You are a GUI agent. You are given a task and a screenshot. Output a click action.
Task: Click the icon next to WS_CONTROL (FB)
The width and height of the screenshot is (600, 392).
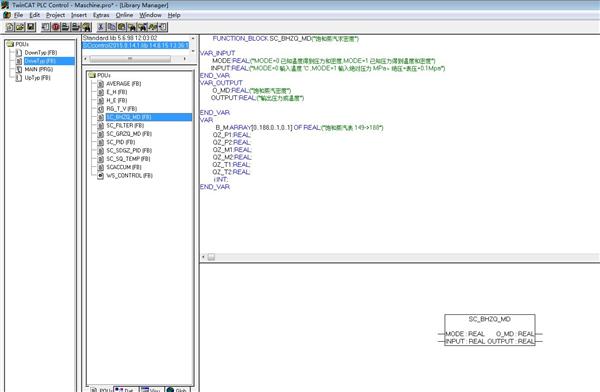(100, 175)
